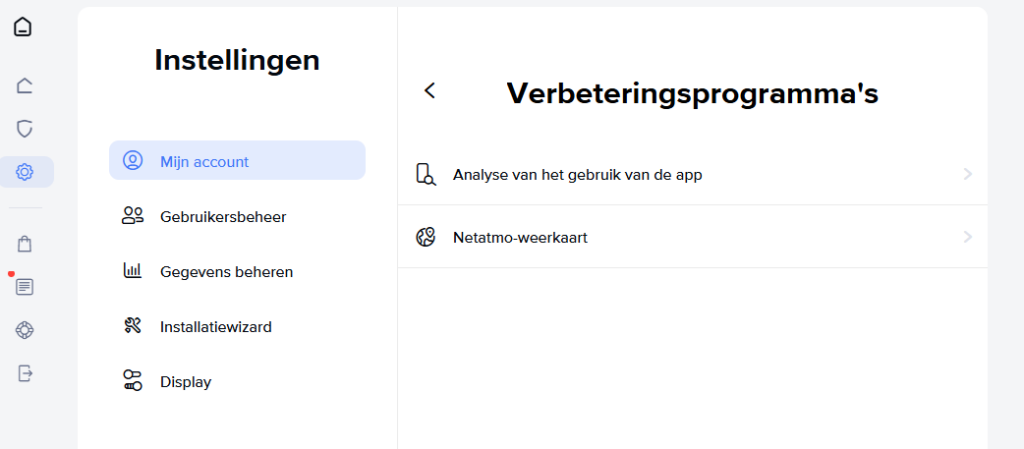The width and height of the screenshot is (1024, 449).
Task: Open the Installatiewizard
Action: 215,326
